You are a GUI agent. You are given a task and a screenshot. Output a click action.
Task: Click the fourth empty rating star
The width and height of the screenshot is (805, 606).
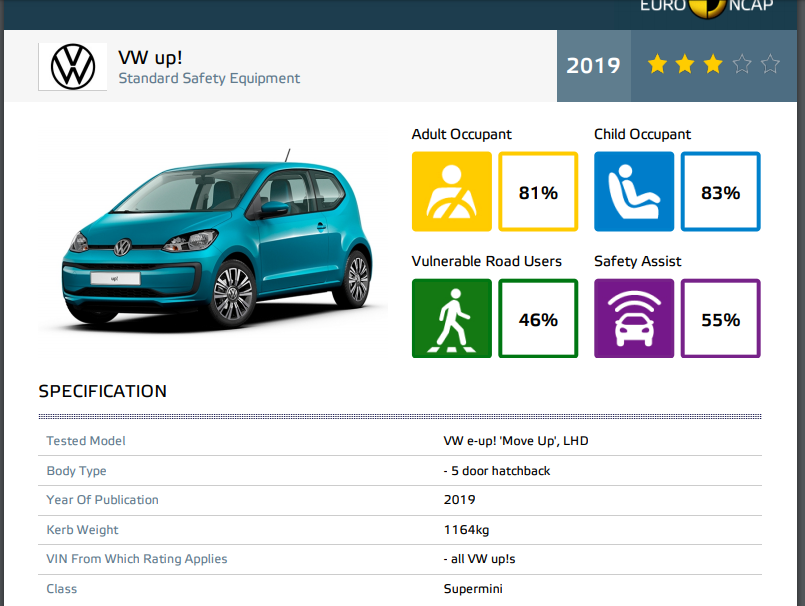tap(742, 65)
